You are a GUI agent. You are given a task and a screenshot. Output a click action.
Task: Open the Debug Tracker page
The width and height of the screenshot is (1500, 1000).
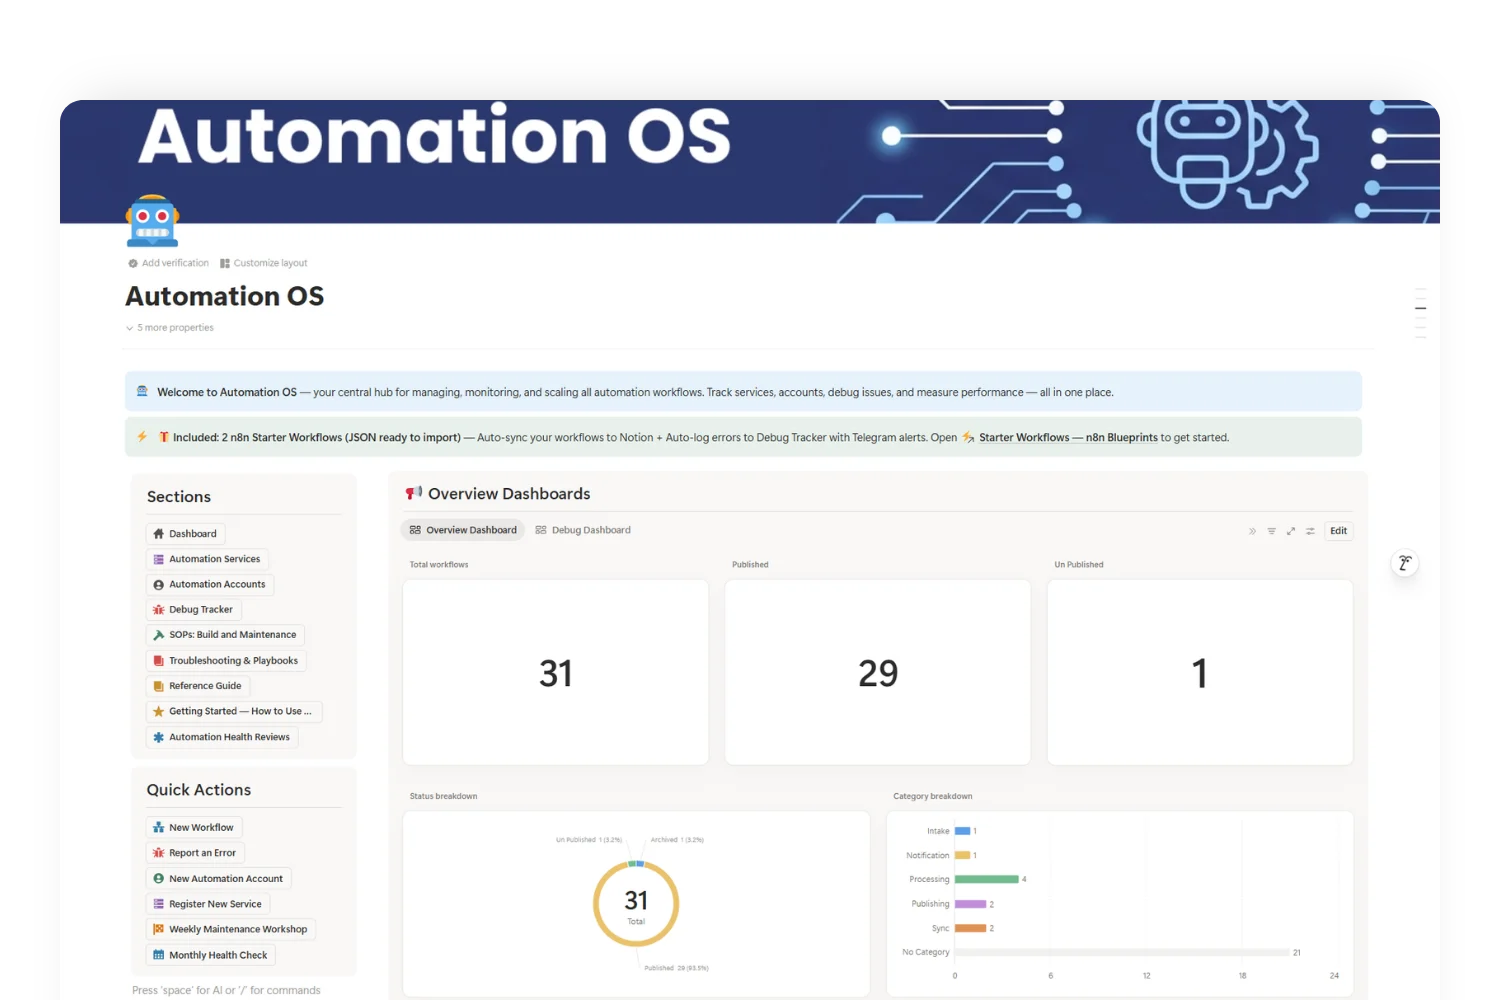(193, 609)
